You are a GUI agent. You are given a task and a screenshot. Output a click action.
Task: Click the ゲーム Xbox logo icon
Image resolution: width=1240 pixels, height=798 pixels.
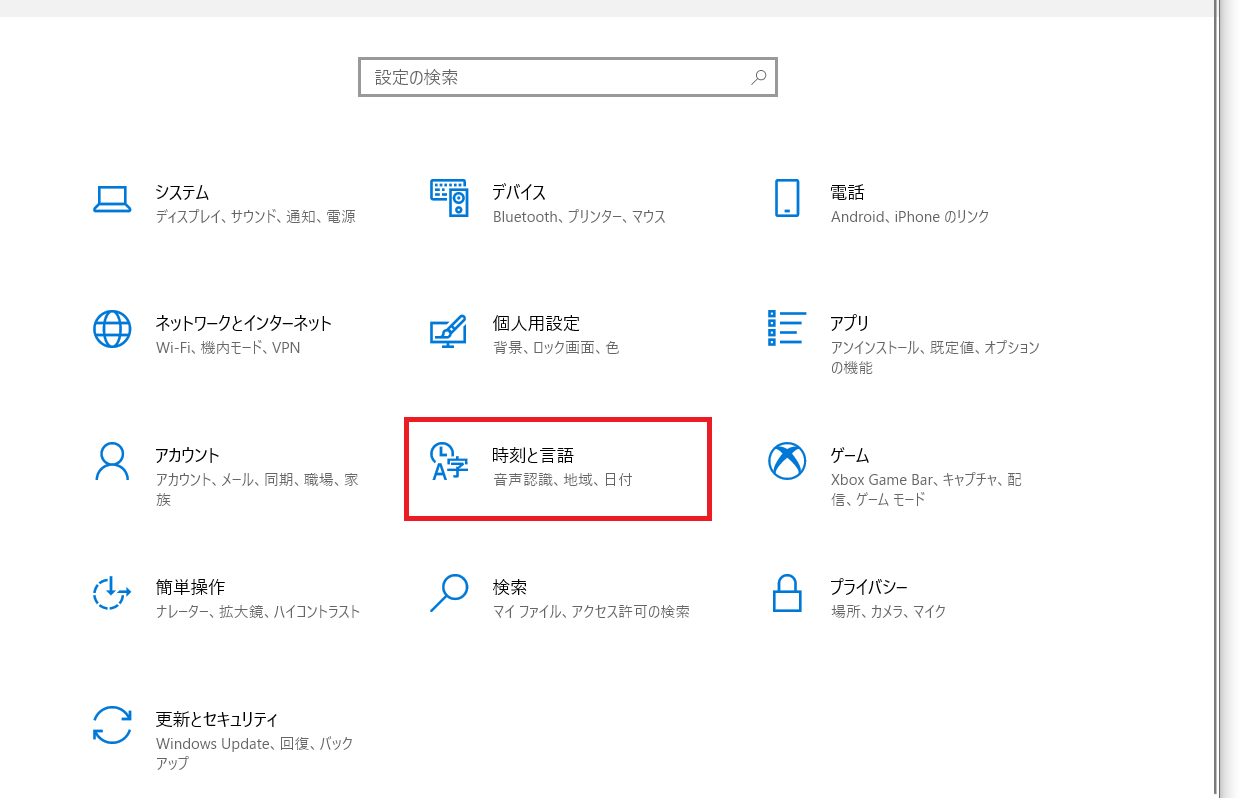pos(787,461)
